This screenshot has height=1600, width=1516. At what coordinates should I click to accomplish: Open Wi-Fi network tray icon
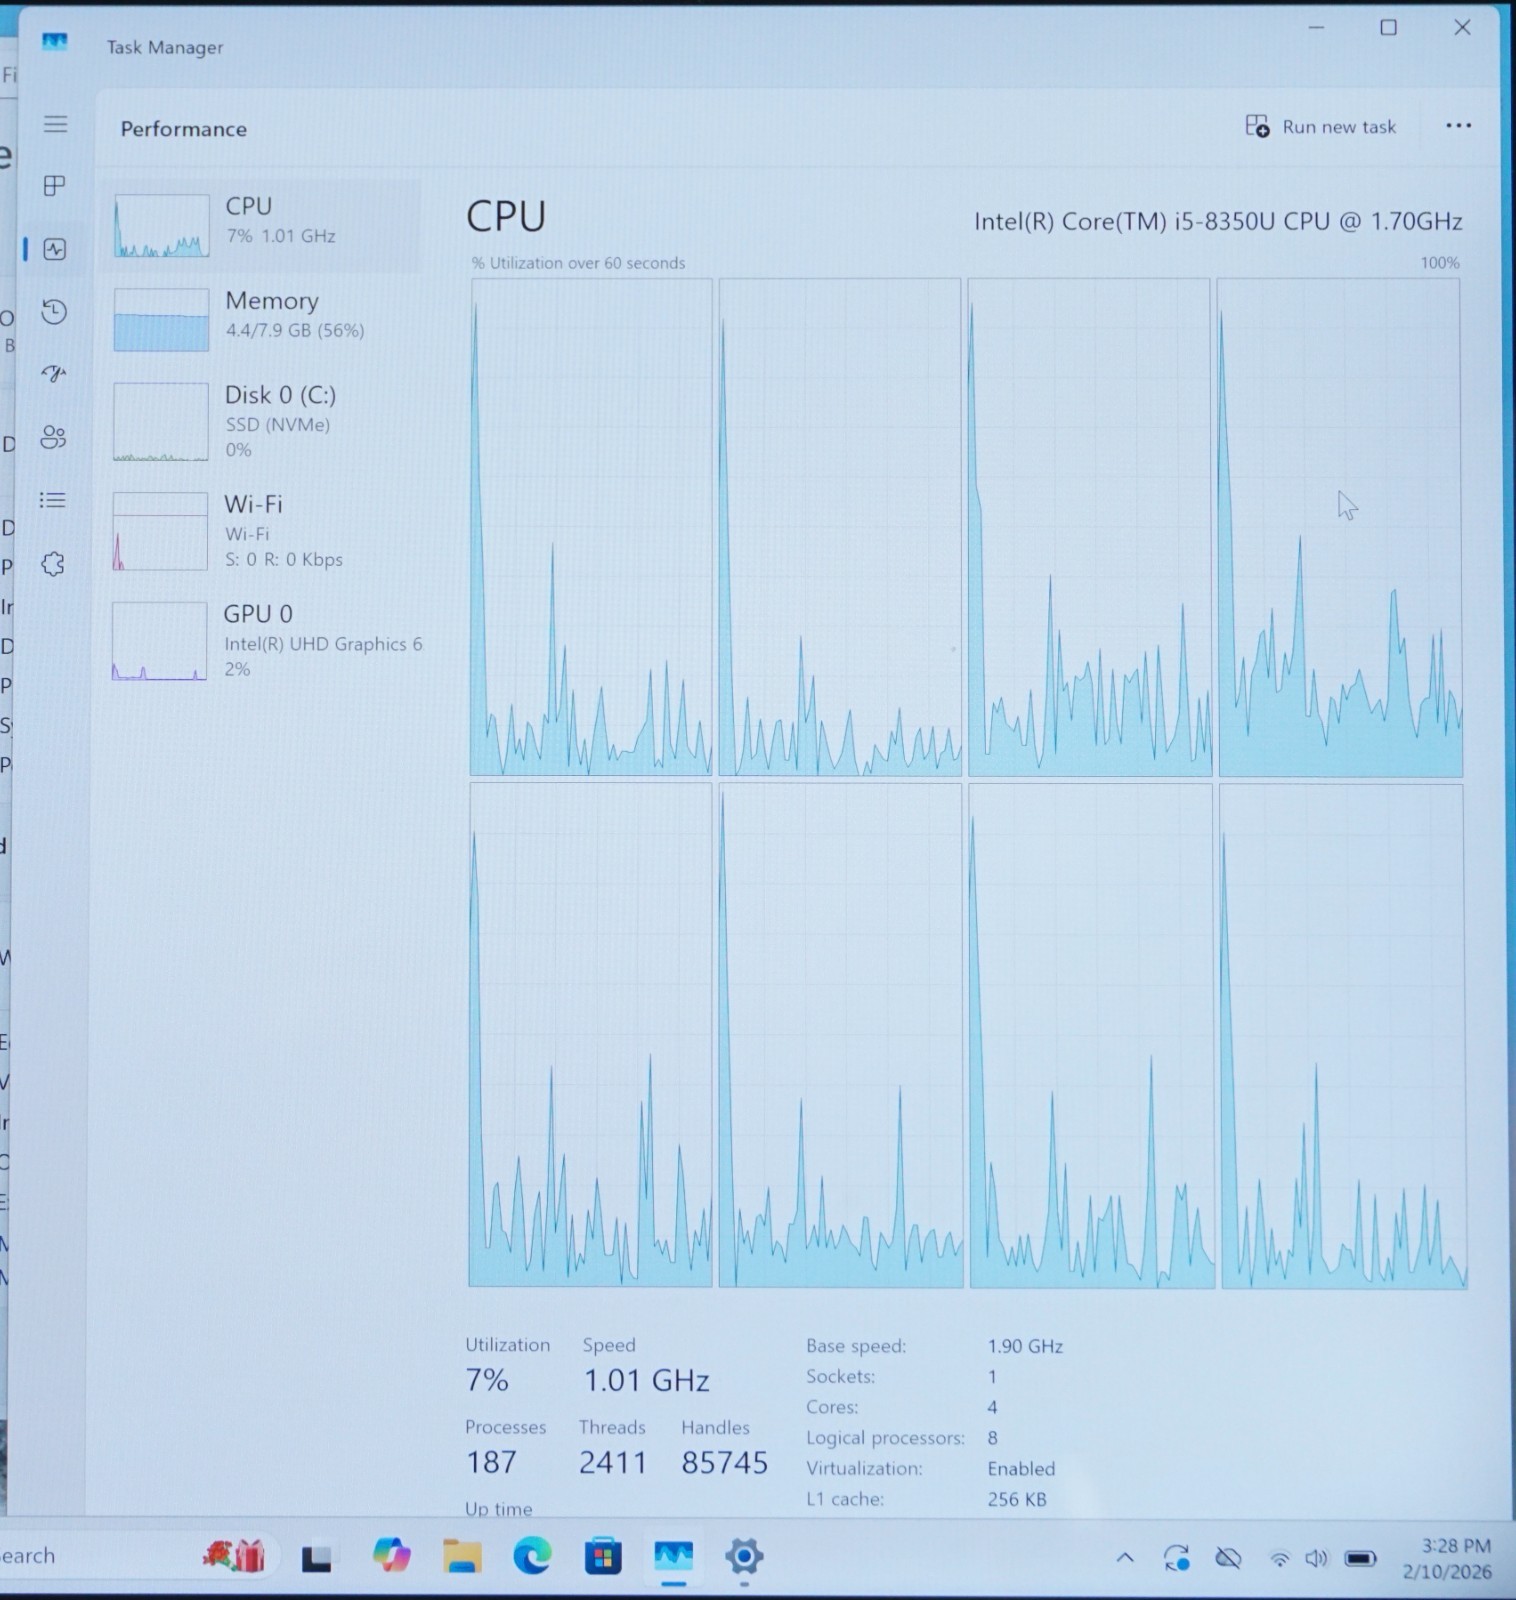point(1279,1559)
